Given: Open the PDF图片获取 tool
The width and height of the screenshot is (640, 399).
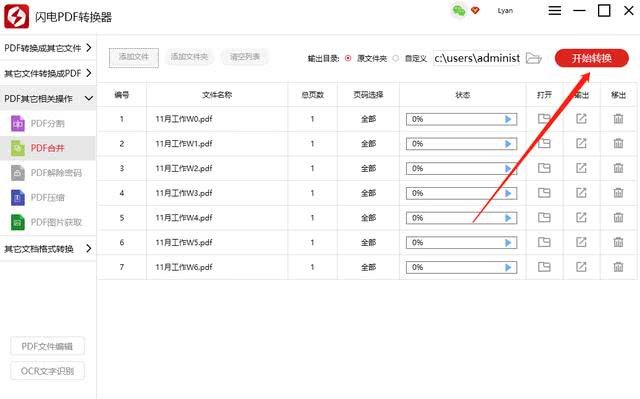Looking at the screenshot, I should coord(47,222).
